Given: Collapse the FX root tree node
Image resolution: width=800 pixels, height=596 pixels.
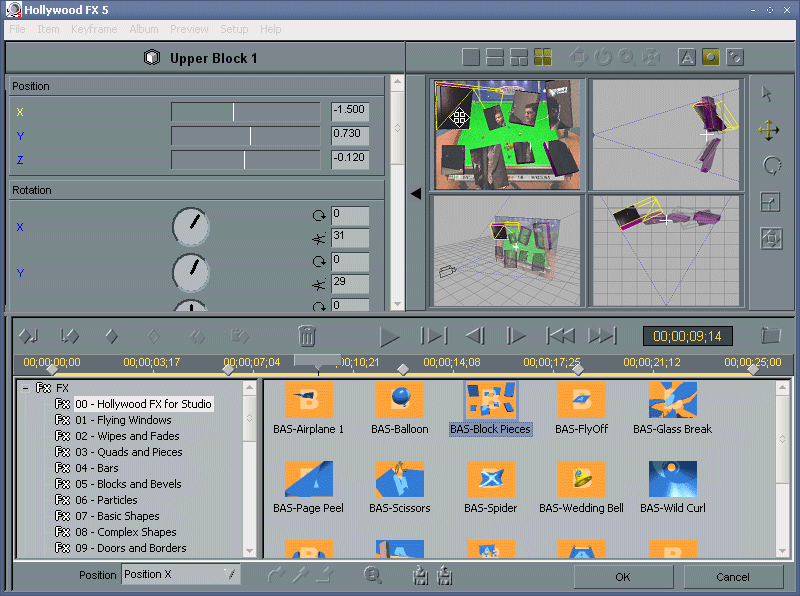Looking at the screenshot, I should point(25,388).
